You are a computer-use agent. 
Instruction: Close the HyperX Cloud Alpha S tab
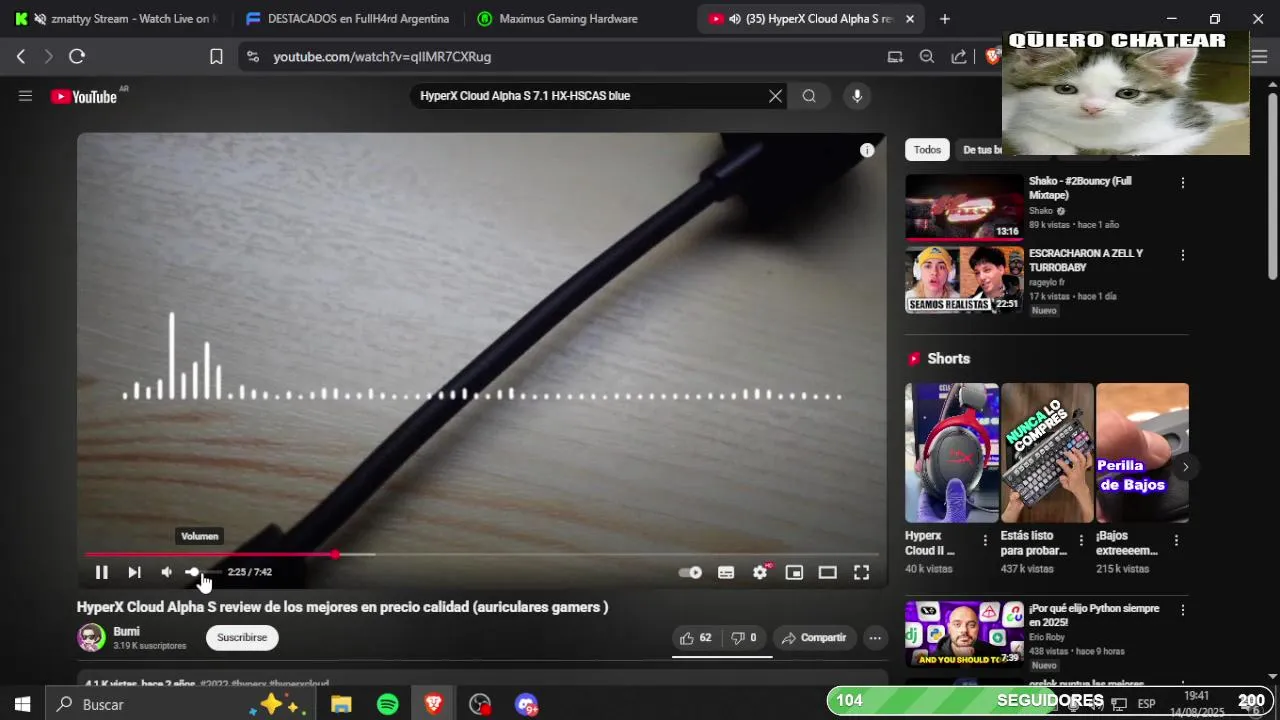[x=909, y=19]
